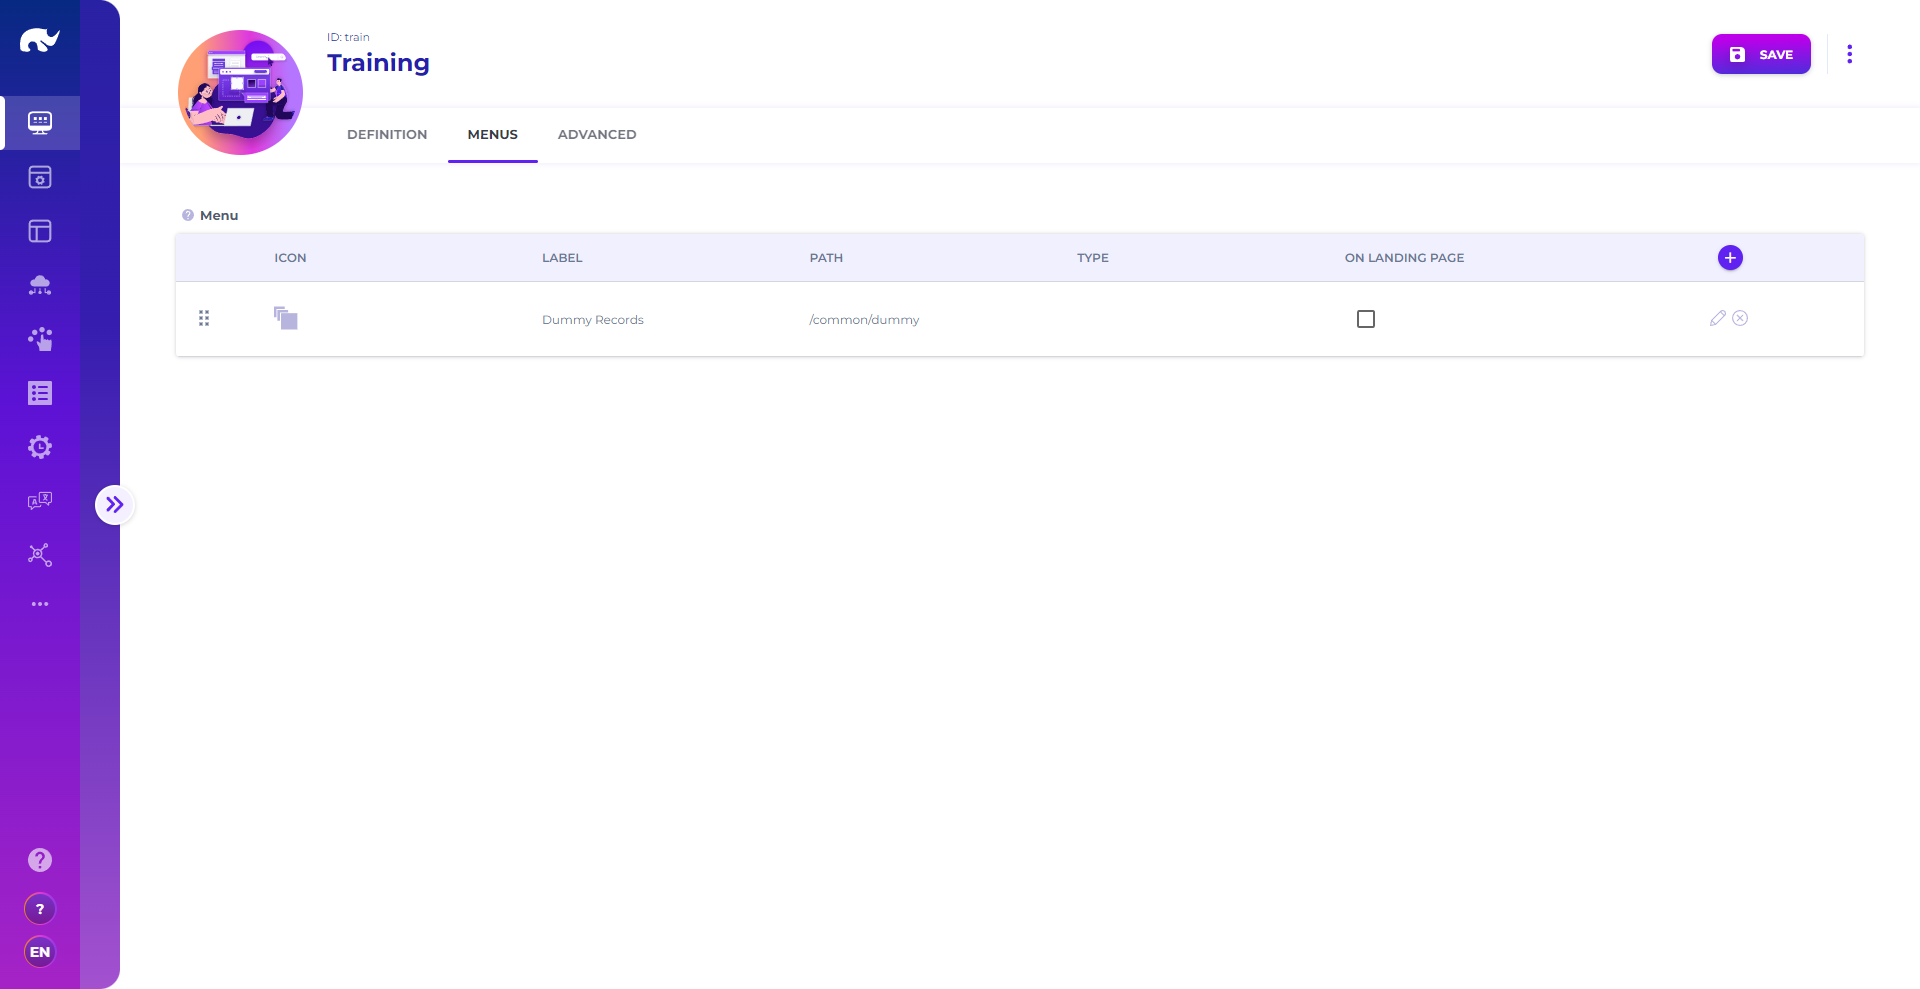The height and width of the screenshot is (989, 1920).
Task: Open the hand pointer icon in the sidebar
Action: point(40,339)
